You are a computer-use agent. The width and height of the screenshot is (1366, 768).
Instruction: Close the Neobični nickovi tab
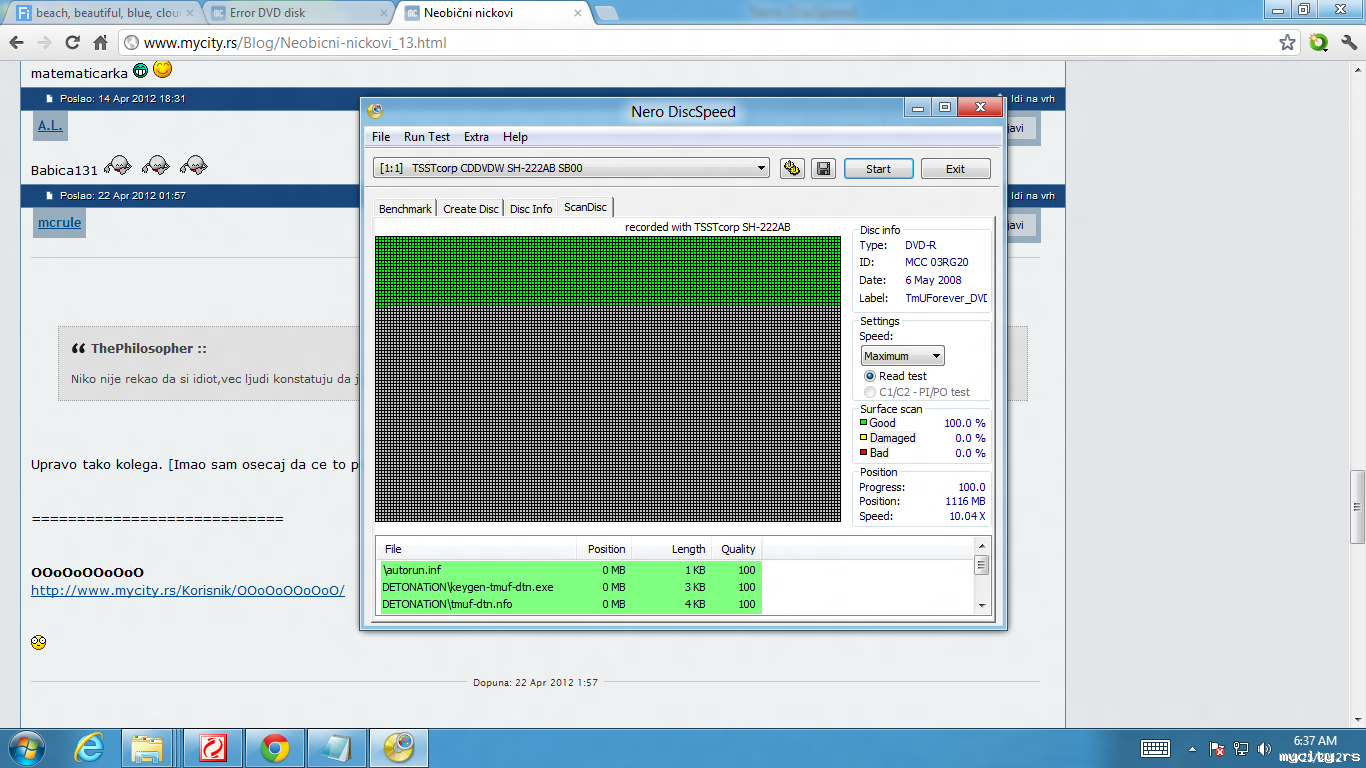pos(579,13)
